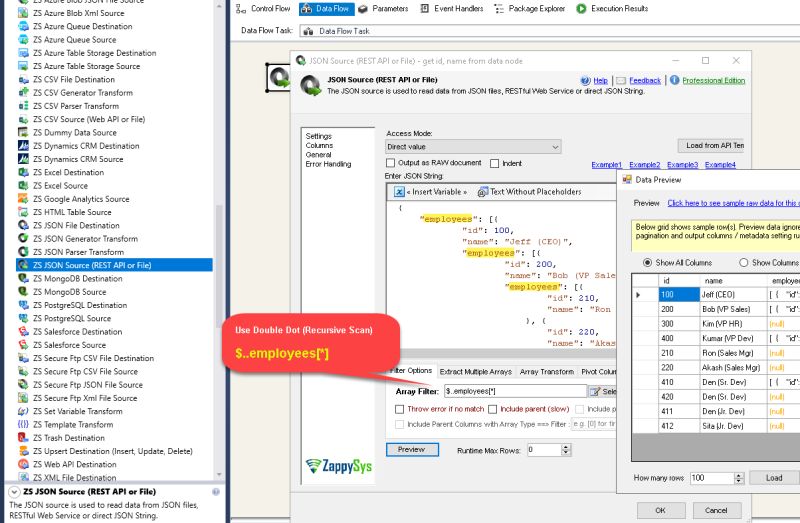Image resolution: width=800 pixels, height=523 pixels.
Task: Open the Execution Results tab
Action: (612, 8)
